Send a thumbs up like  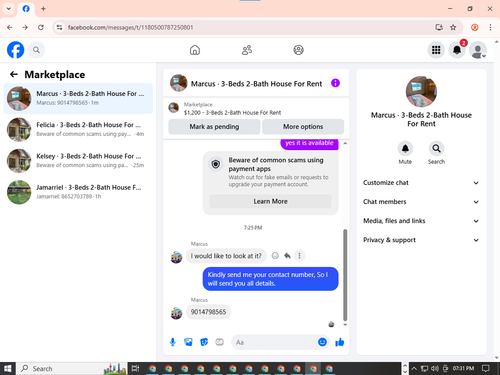click(x=340, y=342)
